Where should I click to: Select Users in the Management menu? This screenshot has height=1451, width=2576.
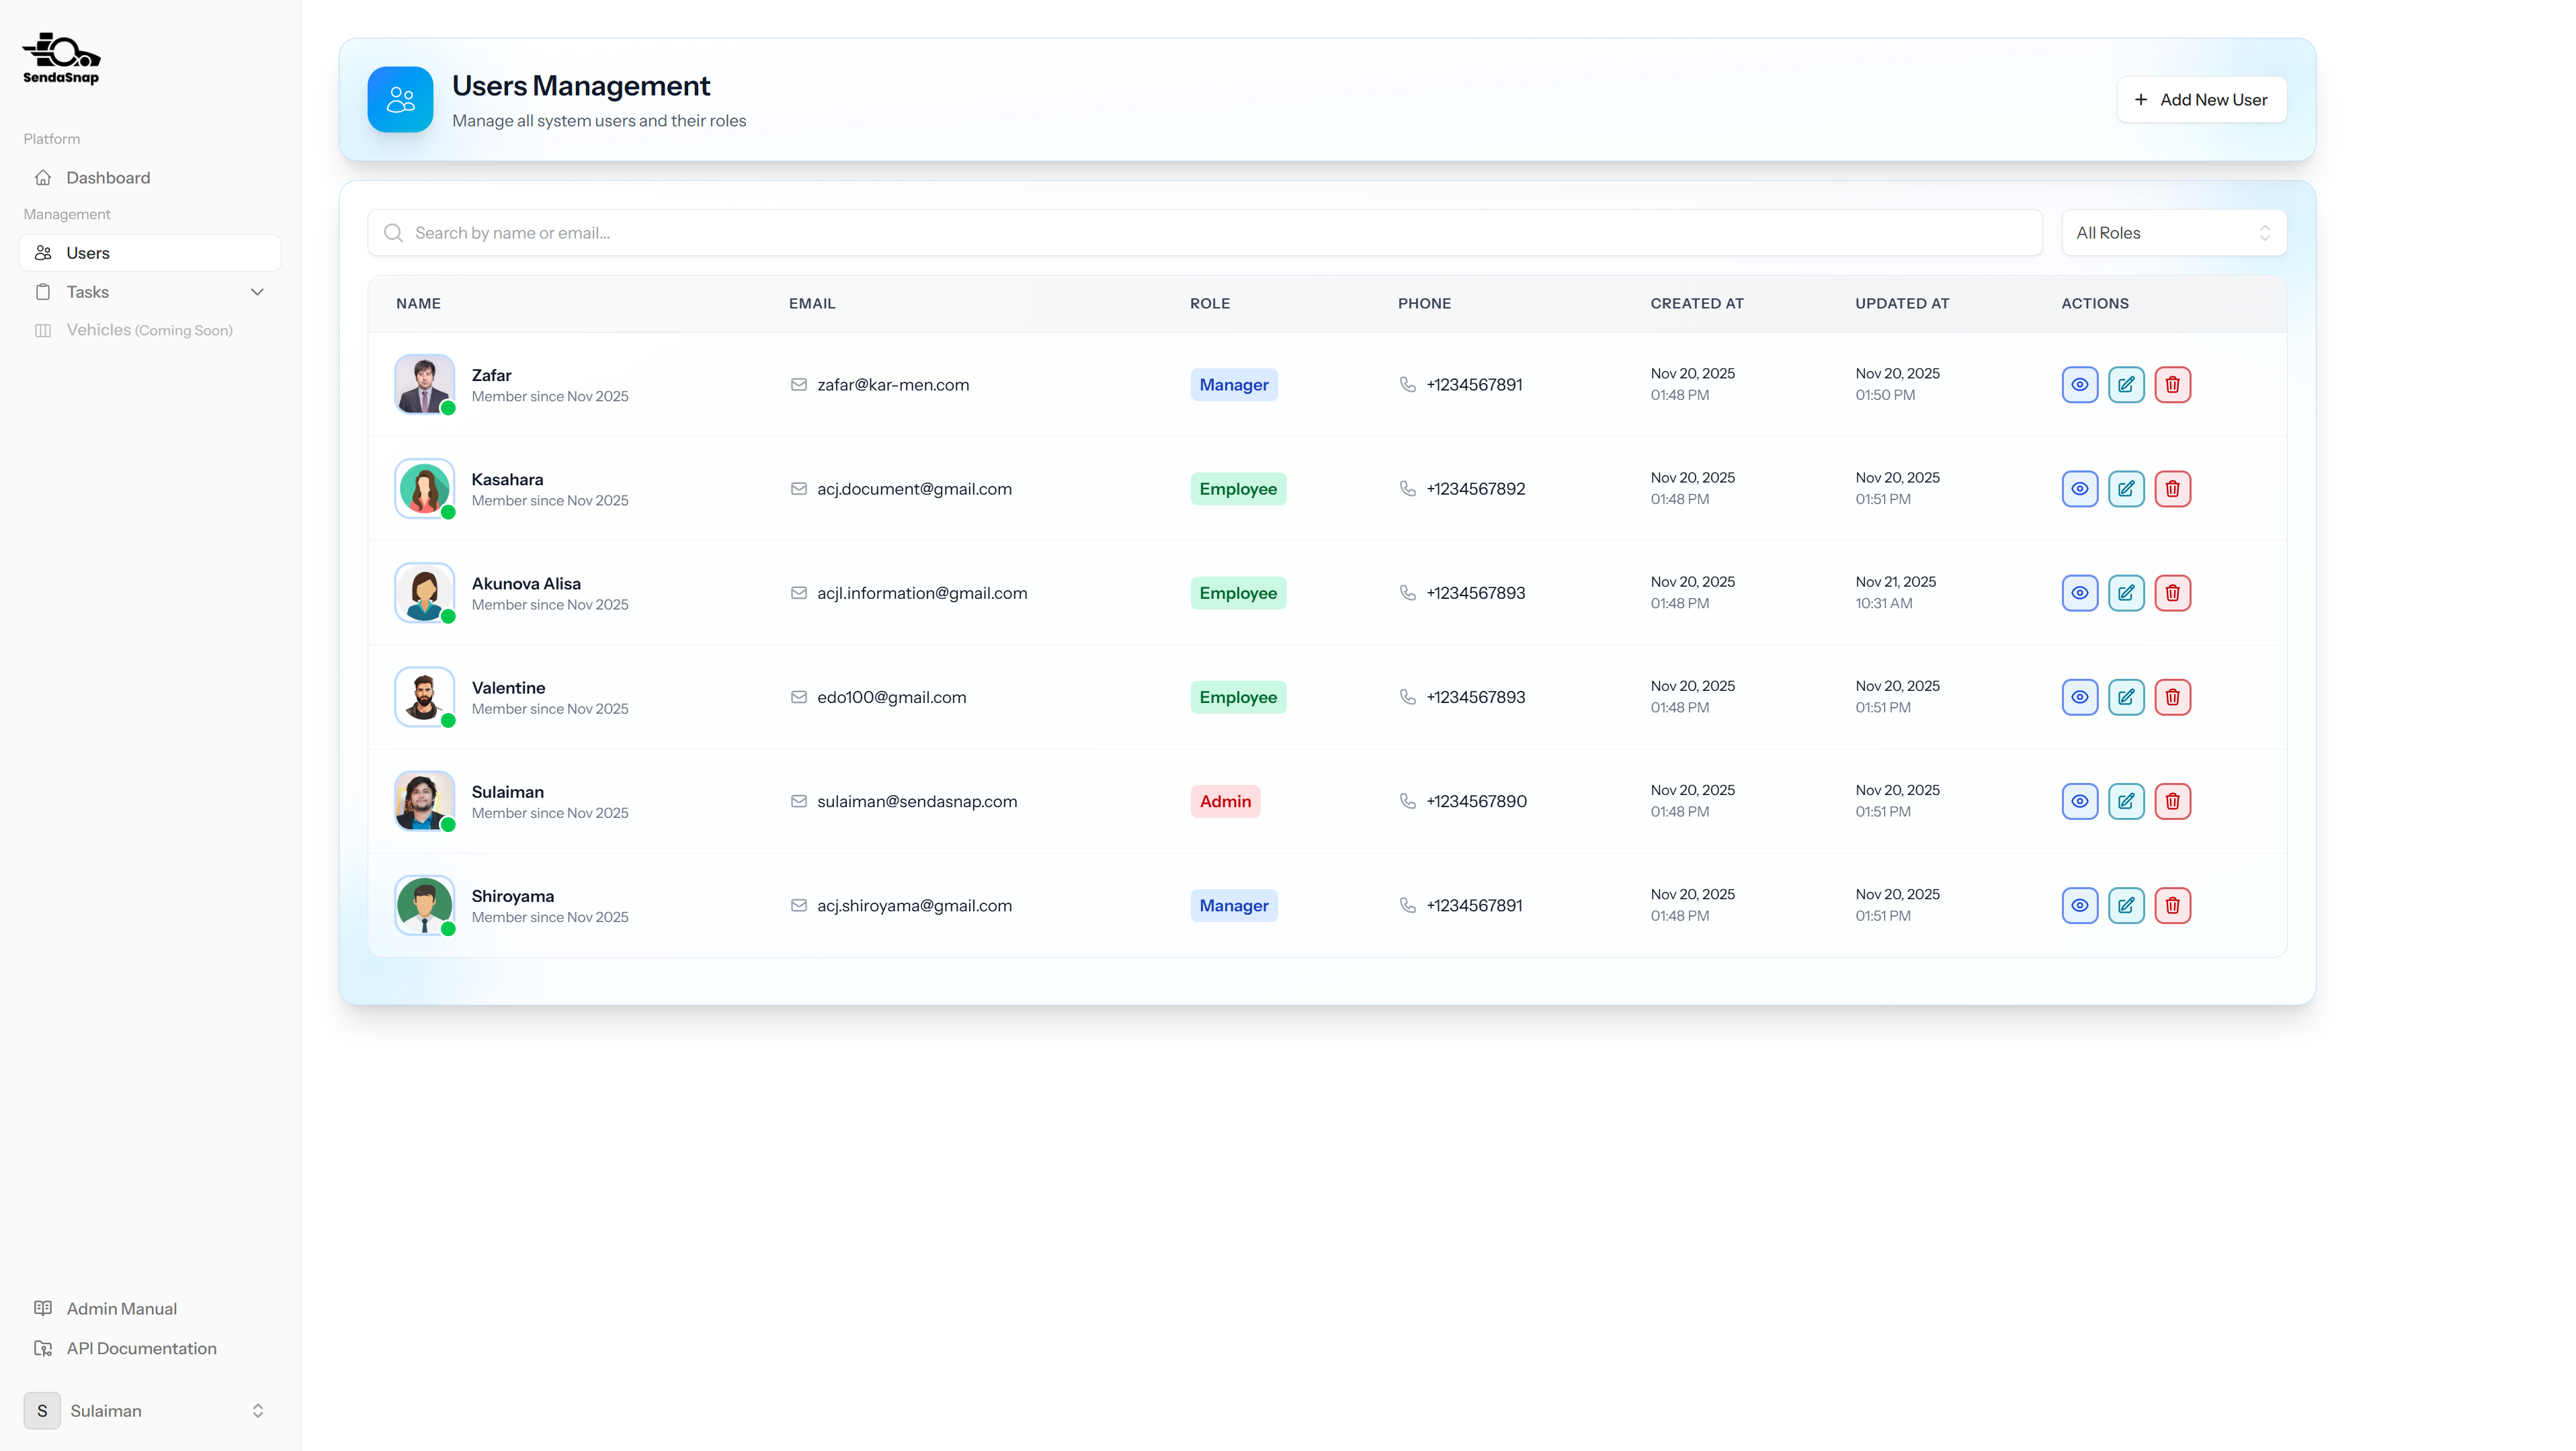[x=88, y=253]
